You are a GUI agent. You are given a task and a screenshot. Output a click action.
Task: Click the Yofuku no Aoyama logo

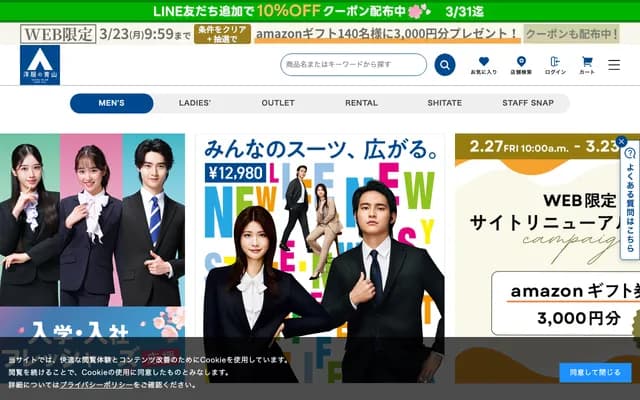click(x=39, y=65)
